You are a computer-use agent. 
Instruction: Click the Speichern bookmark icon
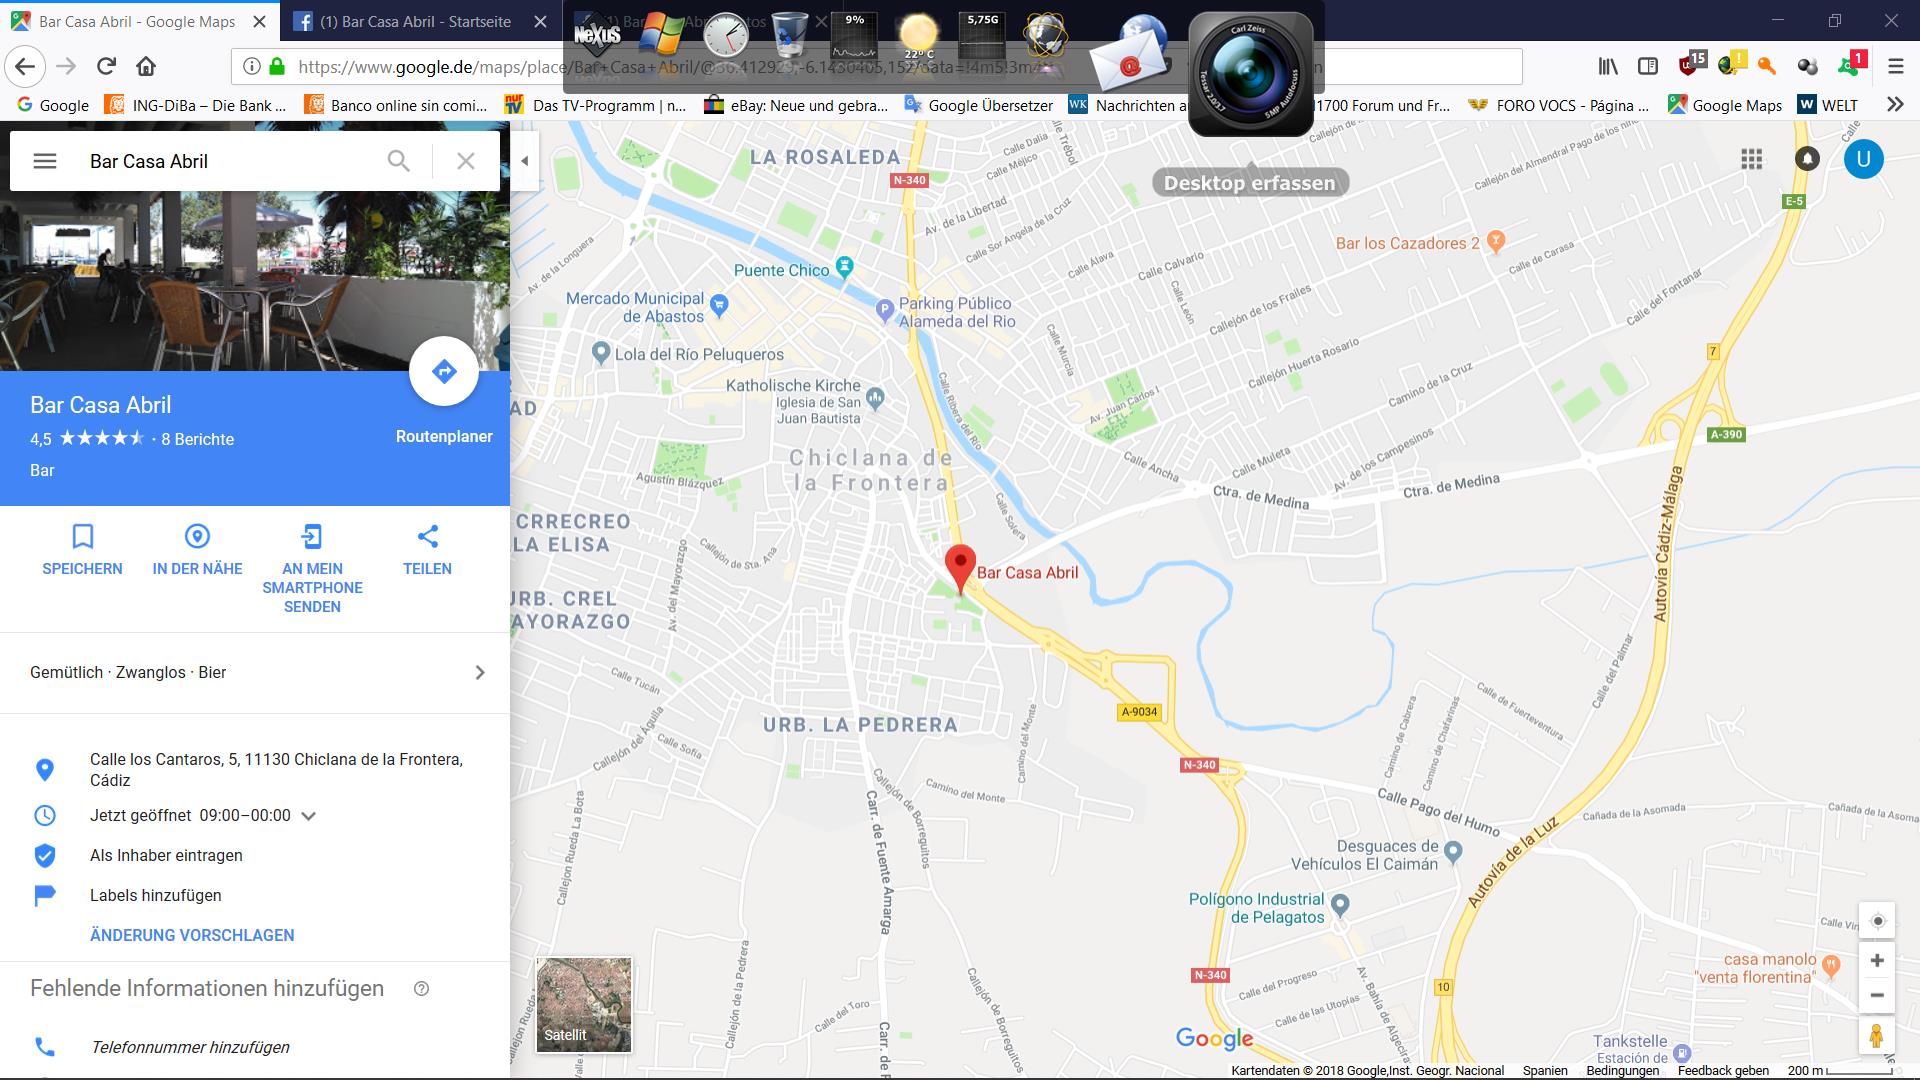(82, 537)
